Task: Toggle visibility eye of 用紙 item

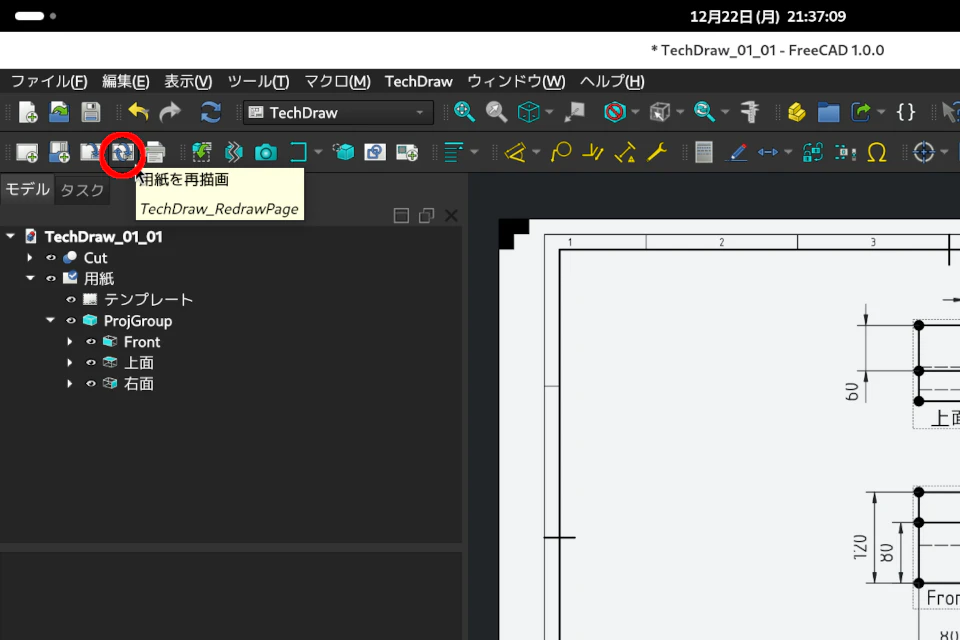Action: [51, 279]
